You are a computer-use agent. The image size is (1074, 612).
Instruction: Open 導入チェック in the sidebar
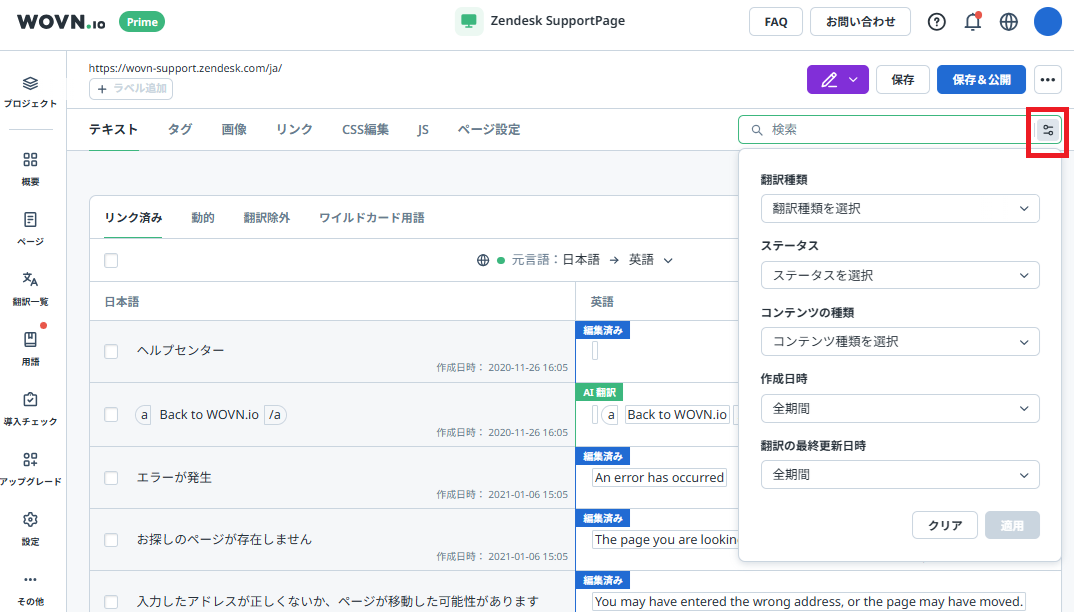[x=30, y=407]
